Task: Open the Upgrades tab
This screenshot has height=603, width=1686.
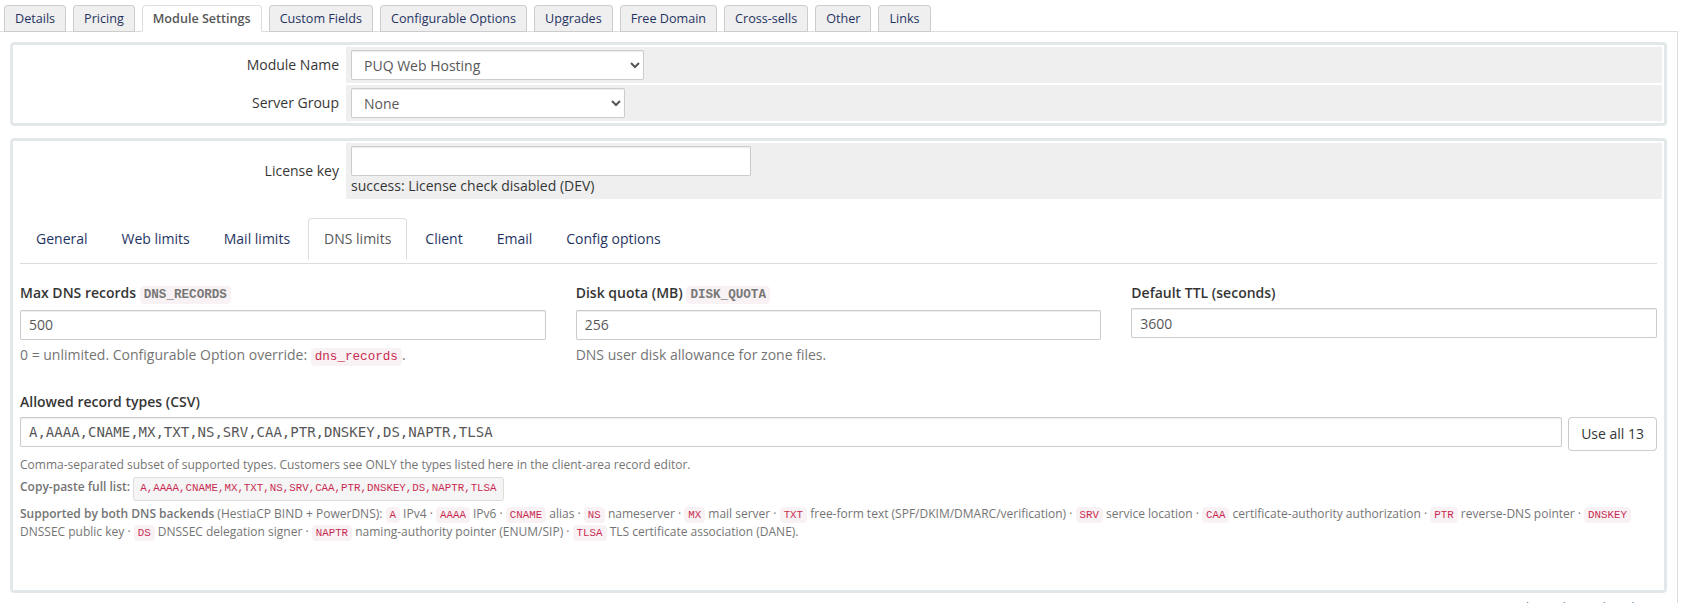Action: click(573, 18)
